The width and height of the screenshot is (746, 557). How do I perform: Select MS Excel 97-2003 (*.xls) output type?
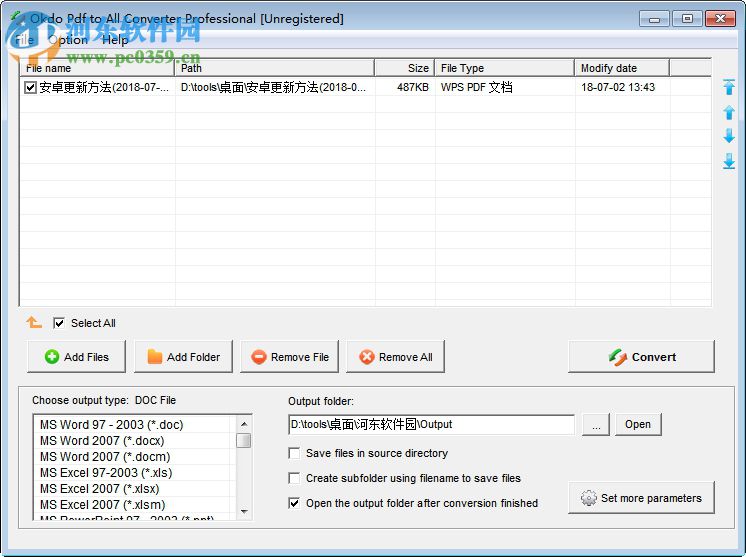pyautogui.click(x=132, y=472)
